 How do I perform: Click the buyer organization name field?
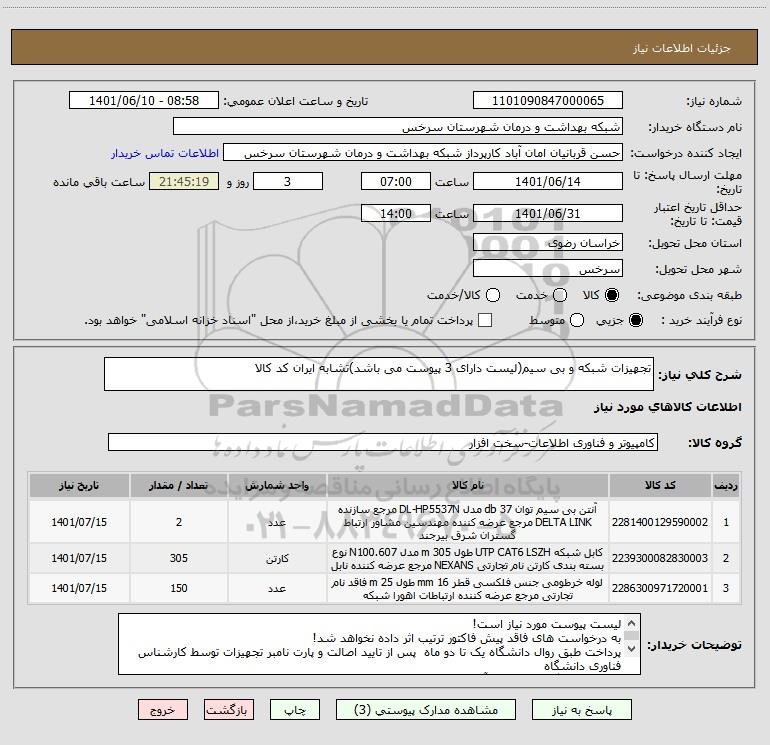398,127
